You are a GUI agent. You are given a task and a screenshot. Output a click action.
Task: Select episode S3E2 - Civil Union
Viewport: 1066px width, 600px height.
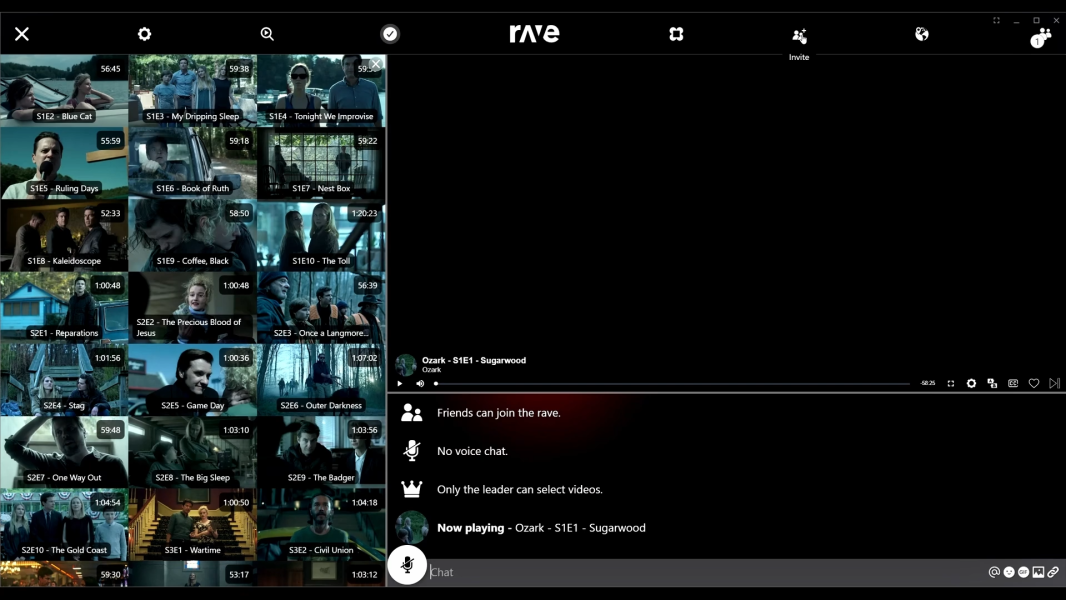(321, 525)
